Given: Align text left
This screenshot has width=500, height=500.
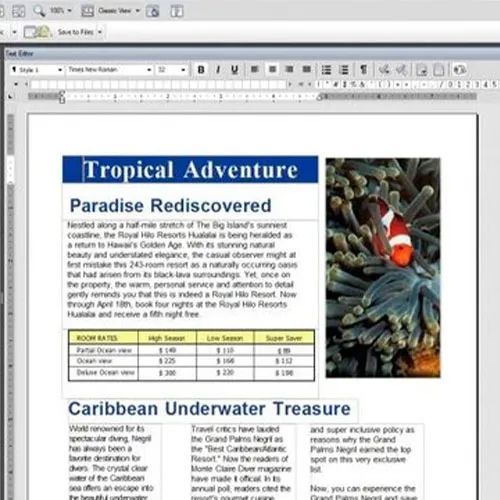Looking at the screenshot, I should [x=255, y=69].
